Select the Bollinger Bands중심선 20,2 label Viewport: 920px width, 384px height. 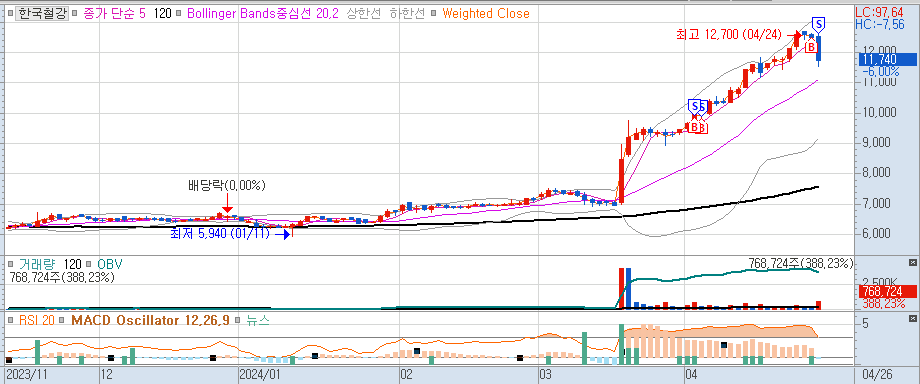262,14
